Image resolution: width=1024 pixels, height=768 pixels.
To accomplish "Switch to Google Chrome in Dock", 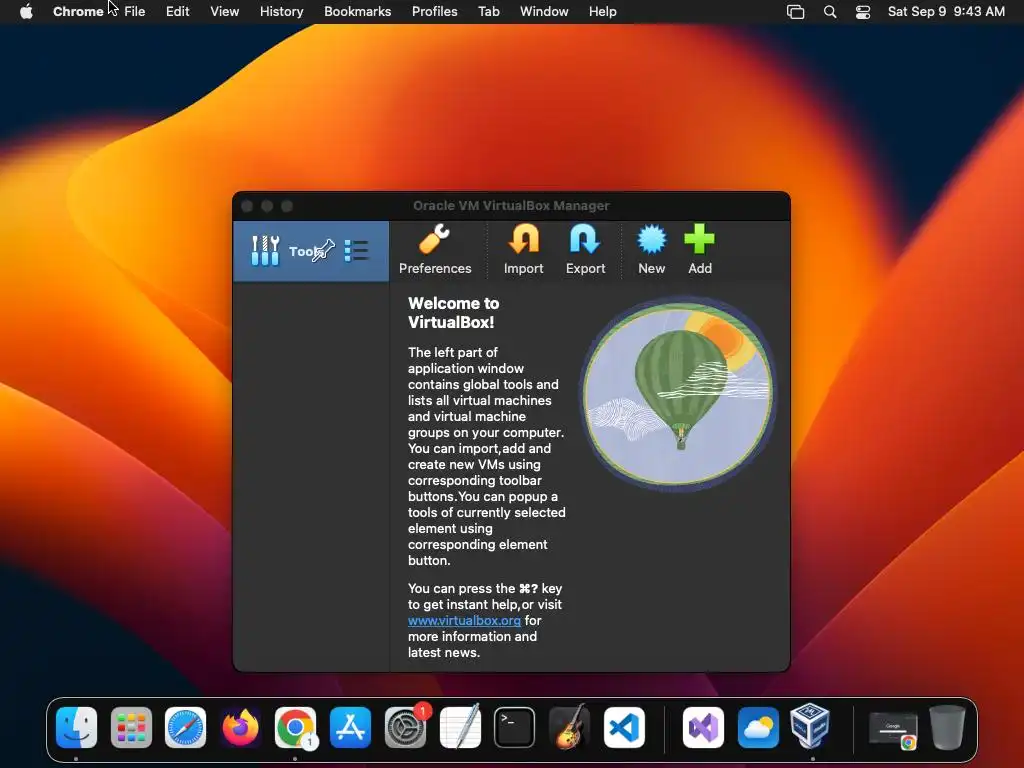I will pos(295,727).
